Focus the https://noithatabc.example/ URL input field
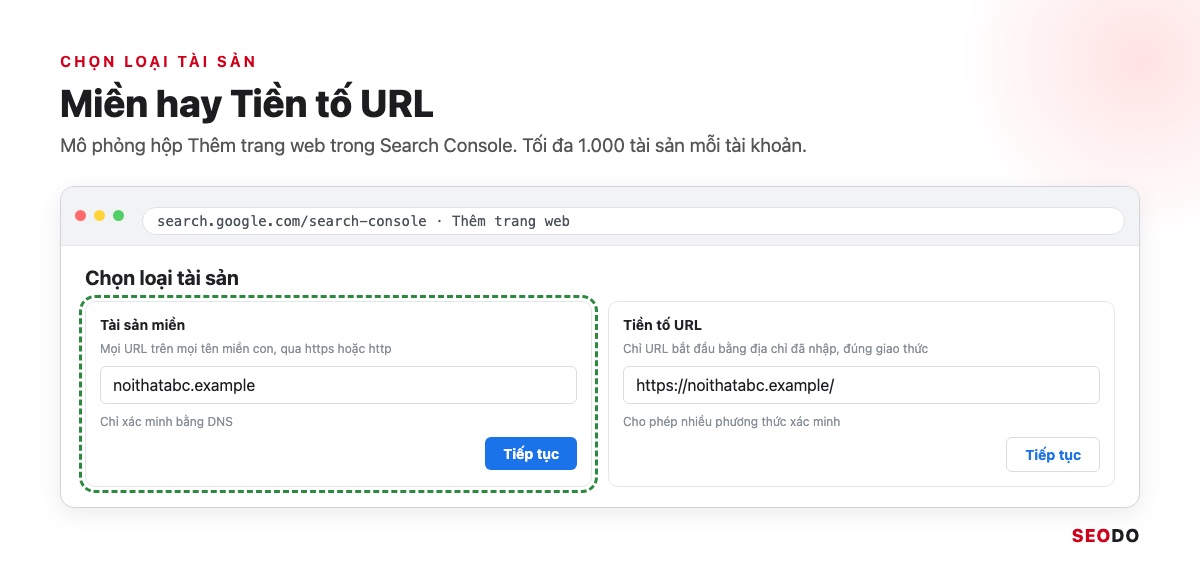The width and height of the screenshot is (1200, 568). click(x=861, y=385)
